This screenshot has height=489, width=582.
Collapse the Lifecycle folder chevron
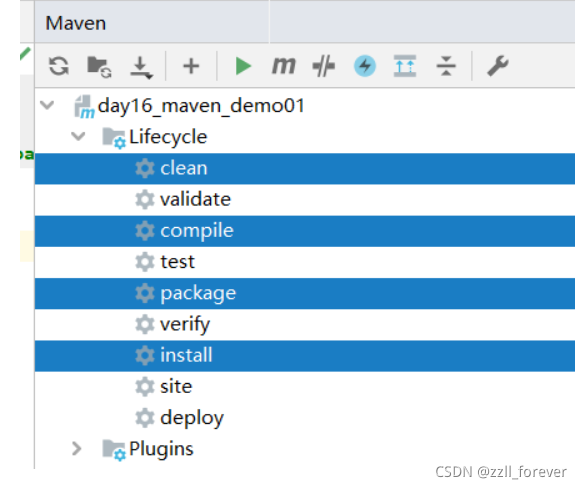pyautogui.click(x=78, y=136)
